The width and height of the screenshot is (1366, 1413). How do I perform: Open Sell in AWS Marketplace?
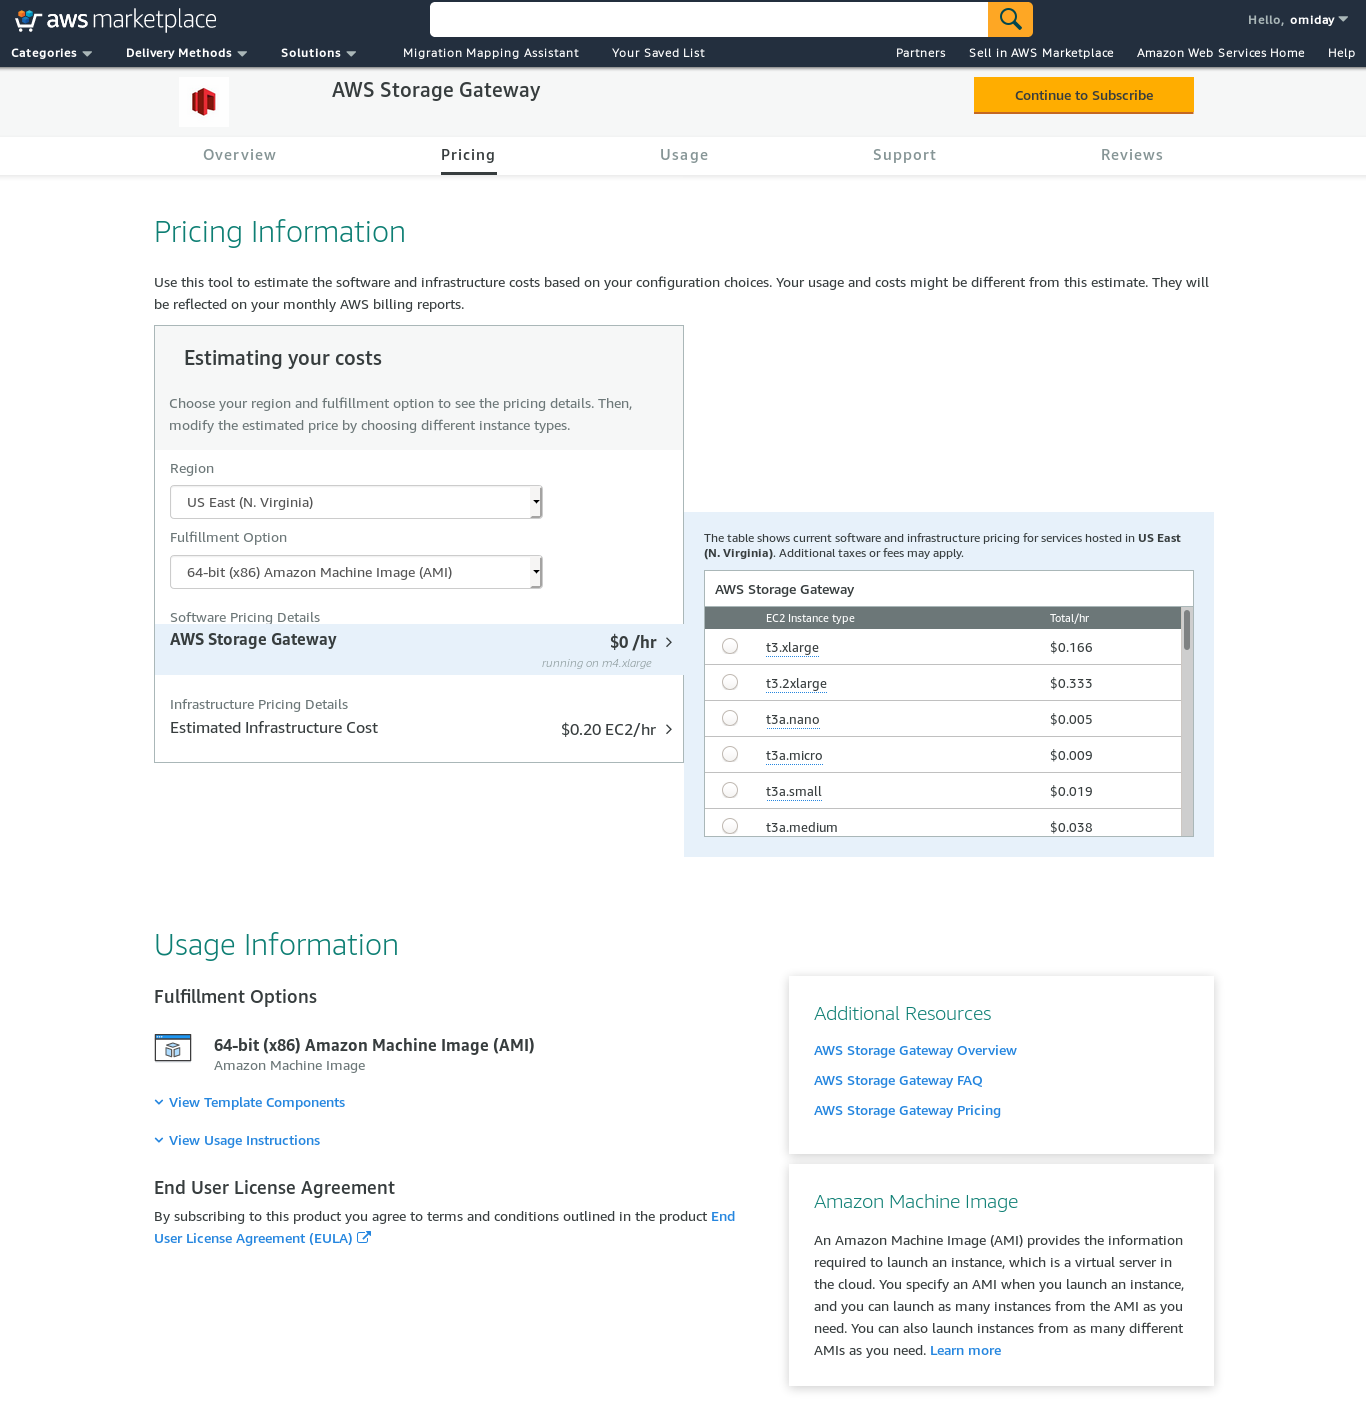(x=1041, y=53)
